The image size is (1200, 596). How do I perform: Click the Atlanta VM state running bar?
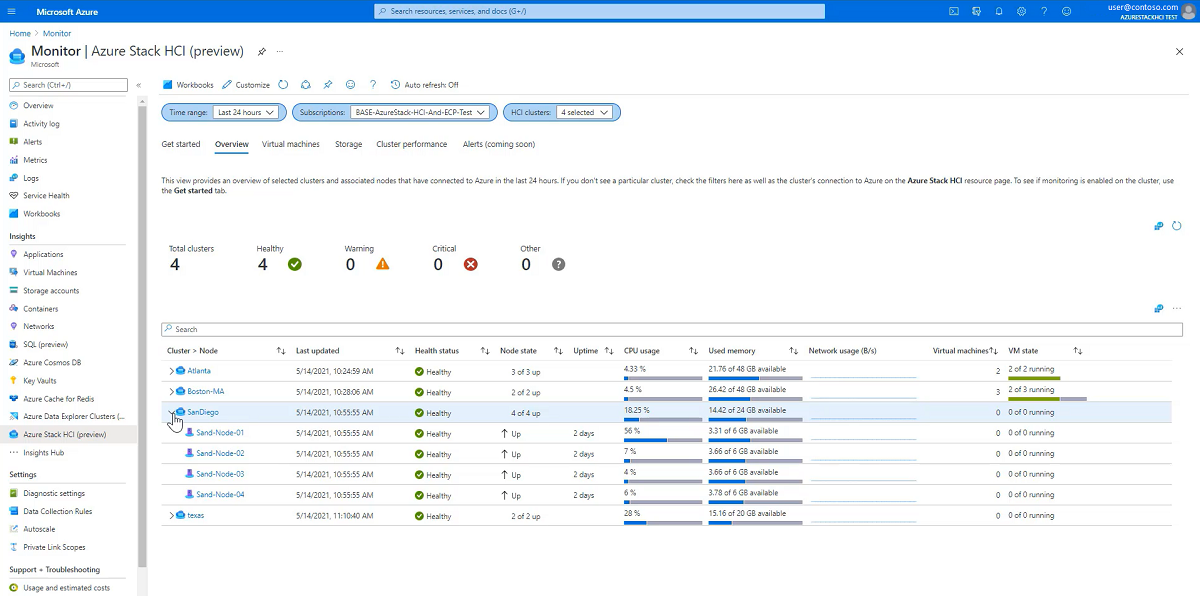tap(1034, 378)
